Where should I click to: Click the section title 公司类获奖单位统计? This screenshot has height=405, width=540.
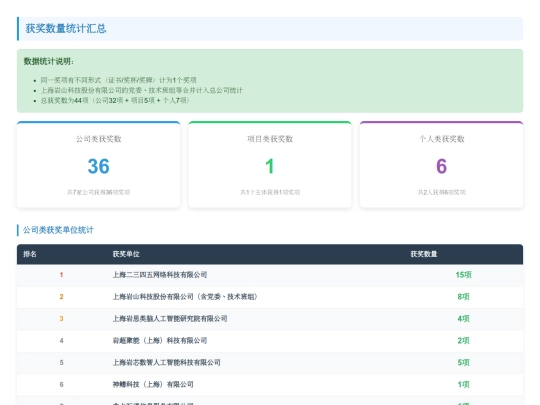(x=58, y=230)
